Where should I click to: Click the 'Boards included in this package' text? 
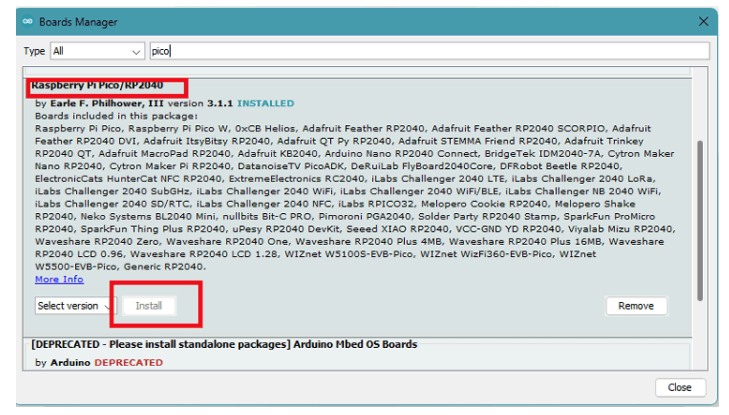click(x=105, y=116)
